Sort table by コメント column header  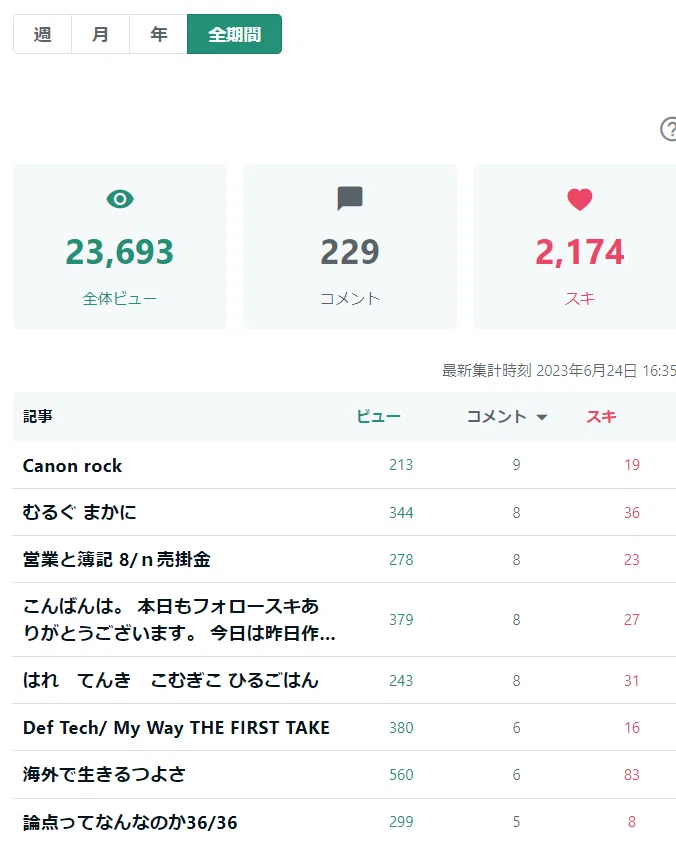coord(497,417)
